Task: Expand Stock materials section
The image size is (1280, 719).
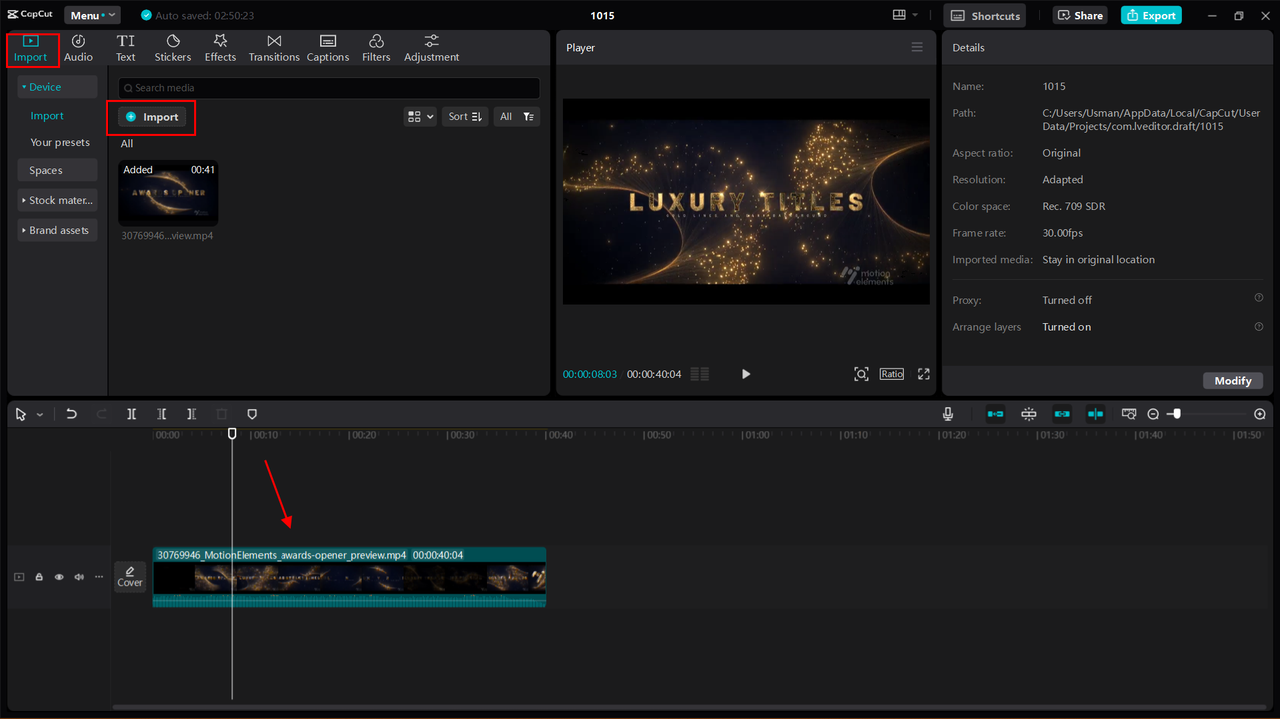Action: tap(57, 200)
